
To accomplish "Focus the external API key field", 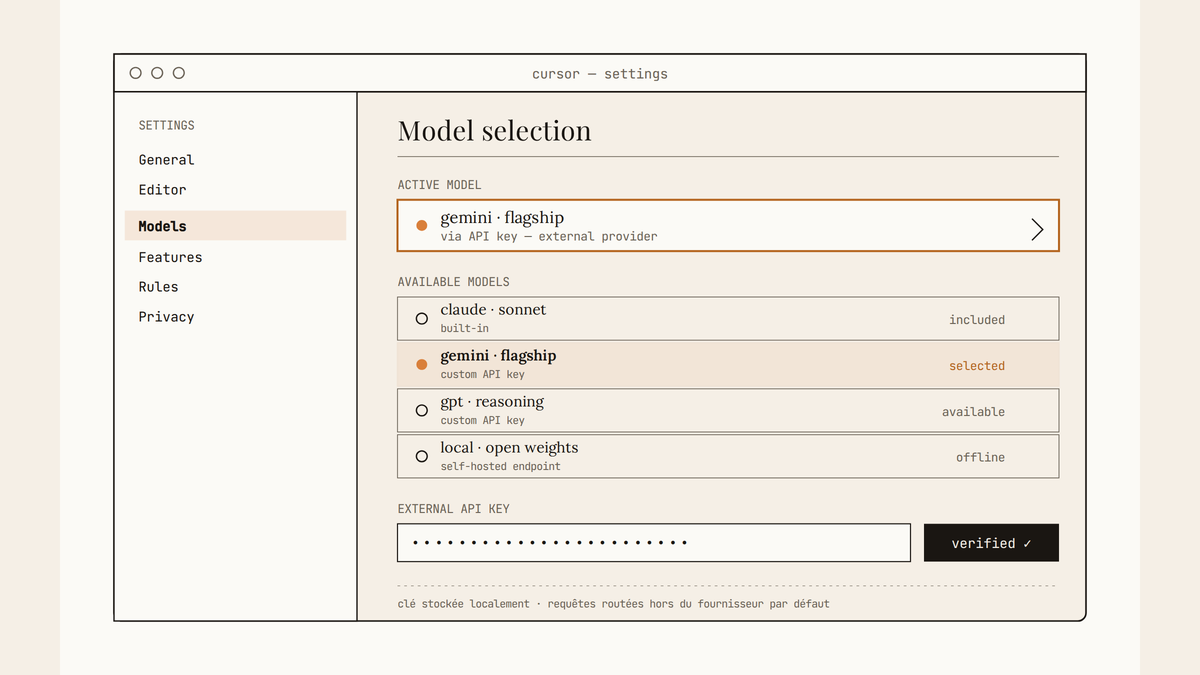I will [x=654, y=543].
